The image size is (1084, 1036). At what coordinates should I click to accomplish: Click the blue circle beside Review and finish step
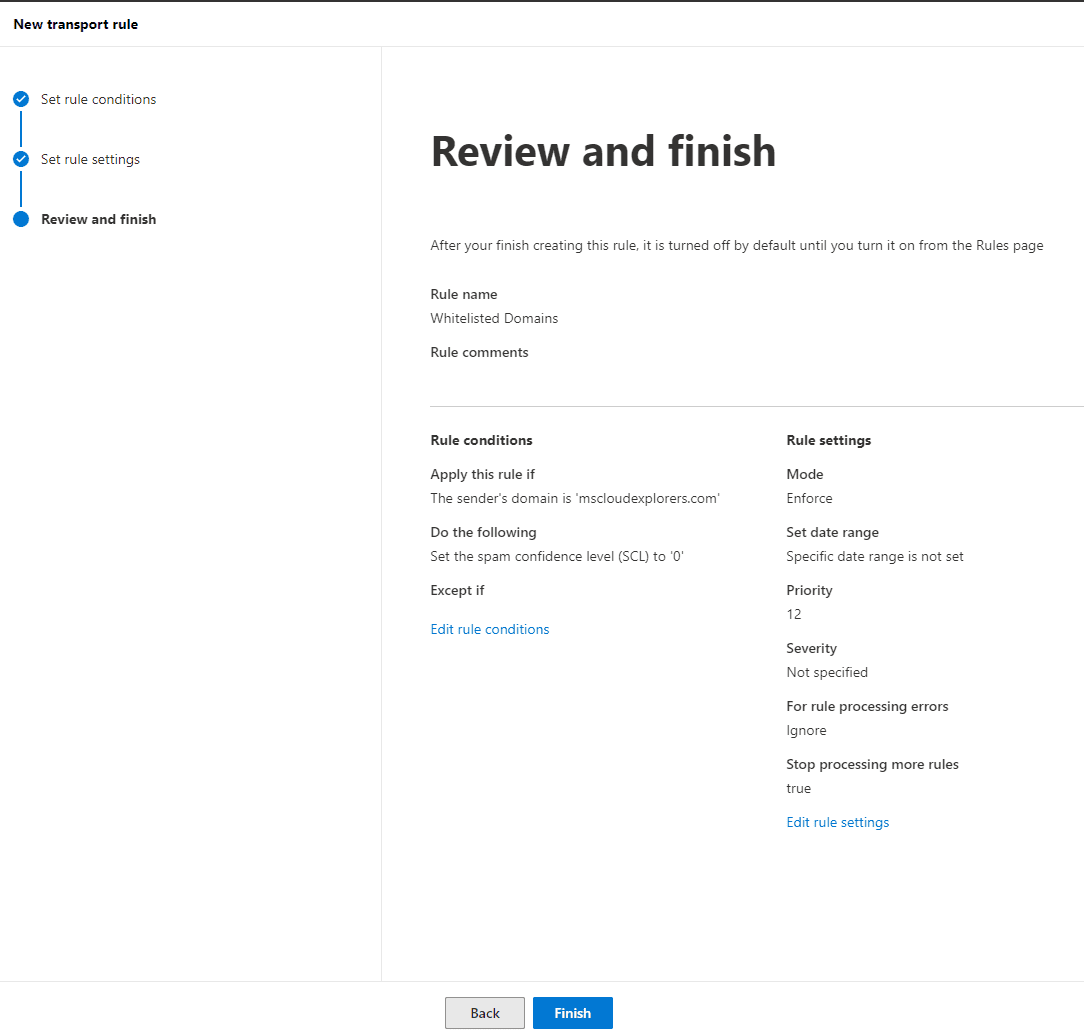click(21, 219)
